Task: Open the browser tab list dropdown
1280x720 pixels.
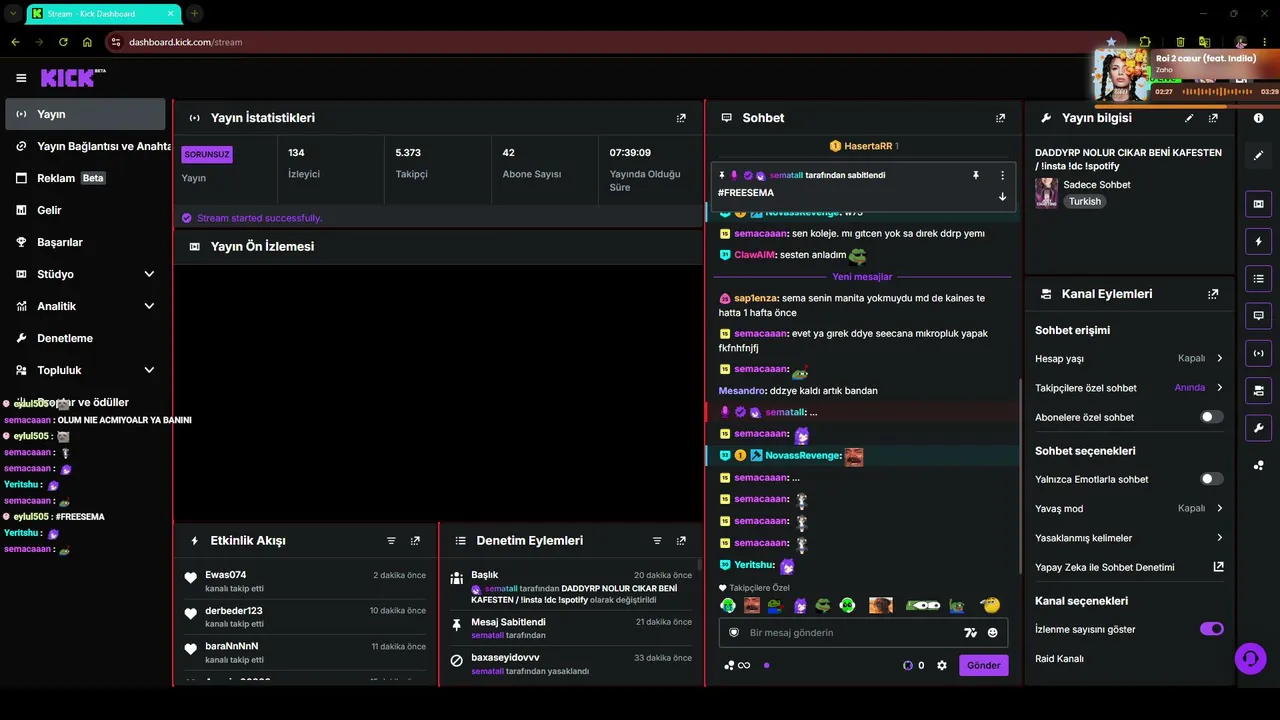Action: [x=13, y=13]
